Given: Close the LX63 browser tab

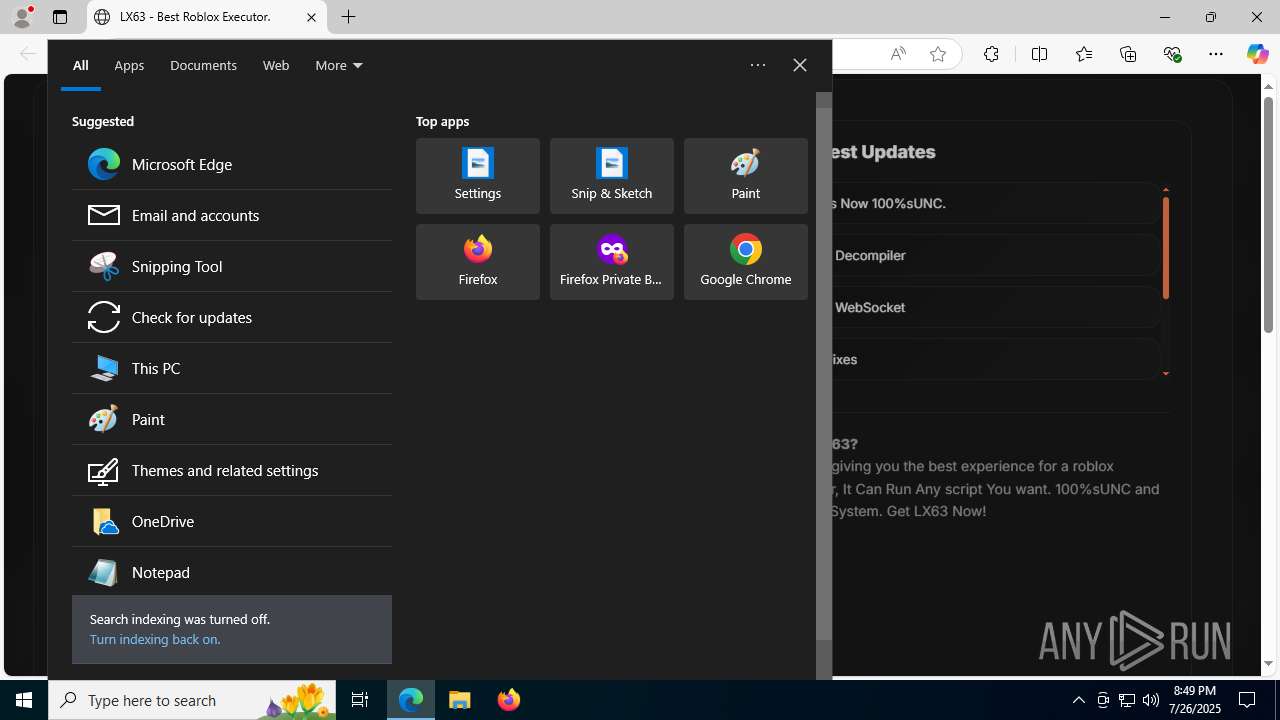Looking at the screenshot, I should (311, 17).
